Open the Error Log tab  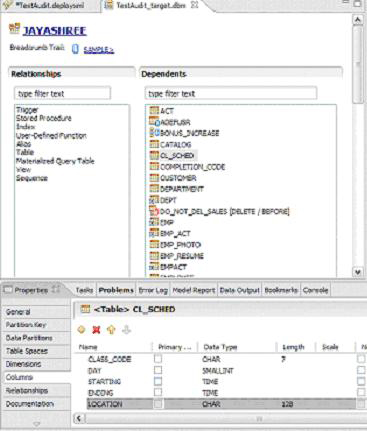point(153,290)
